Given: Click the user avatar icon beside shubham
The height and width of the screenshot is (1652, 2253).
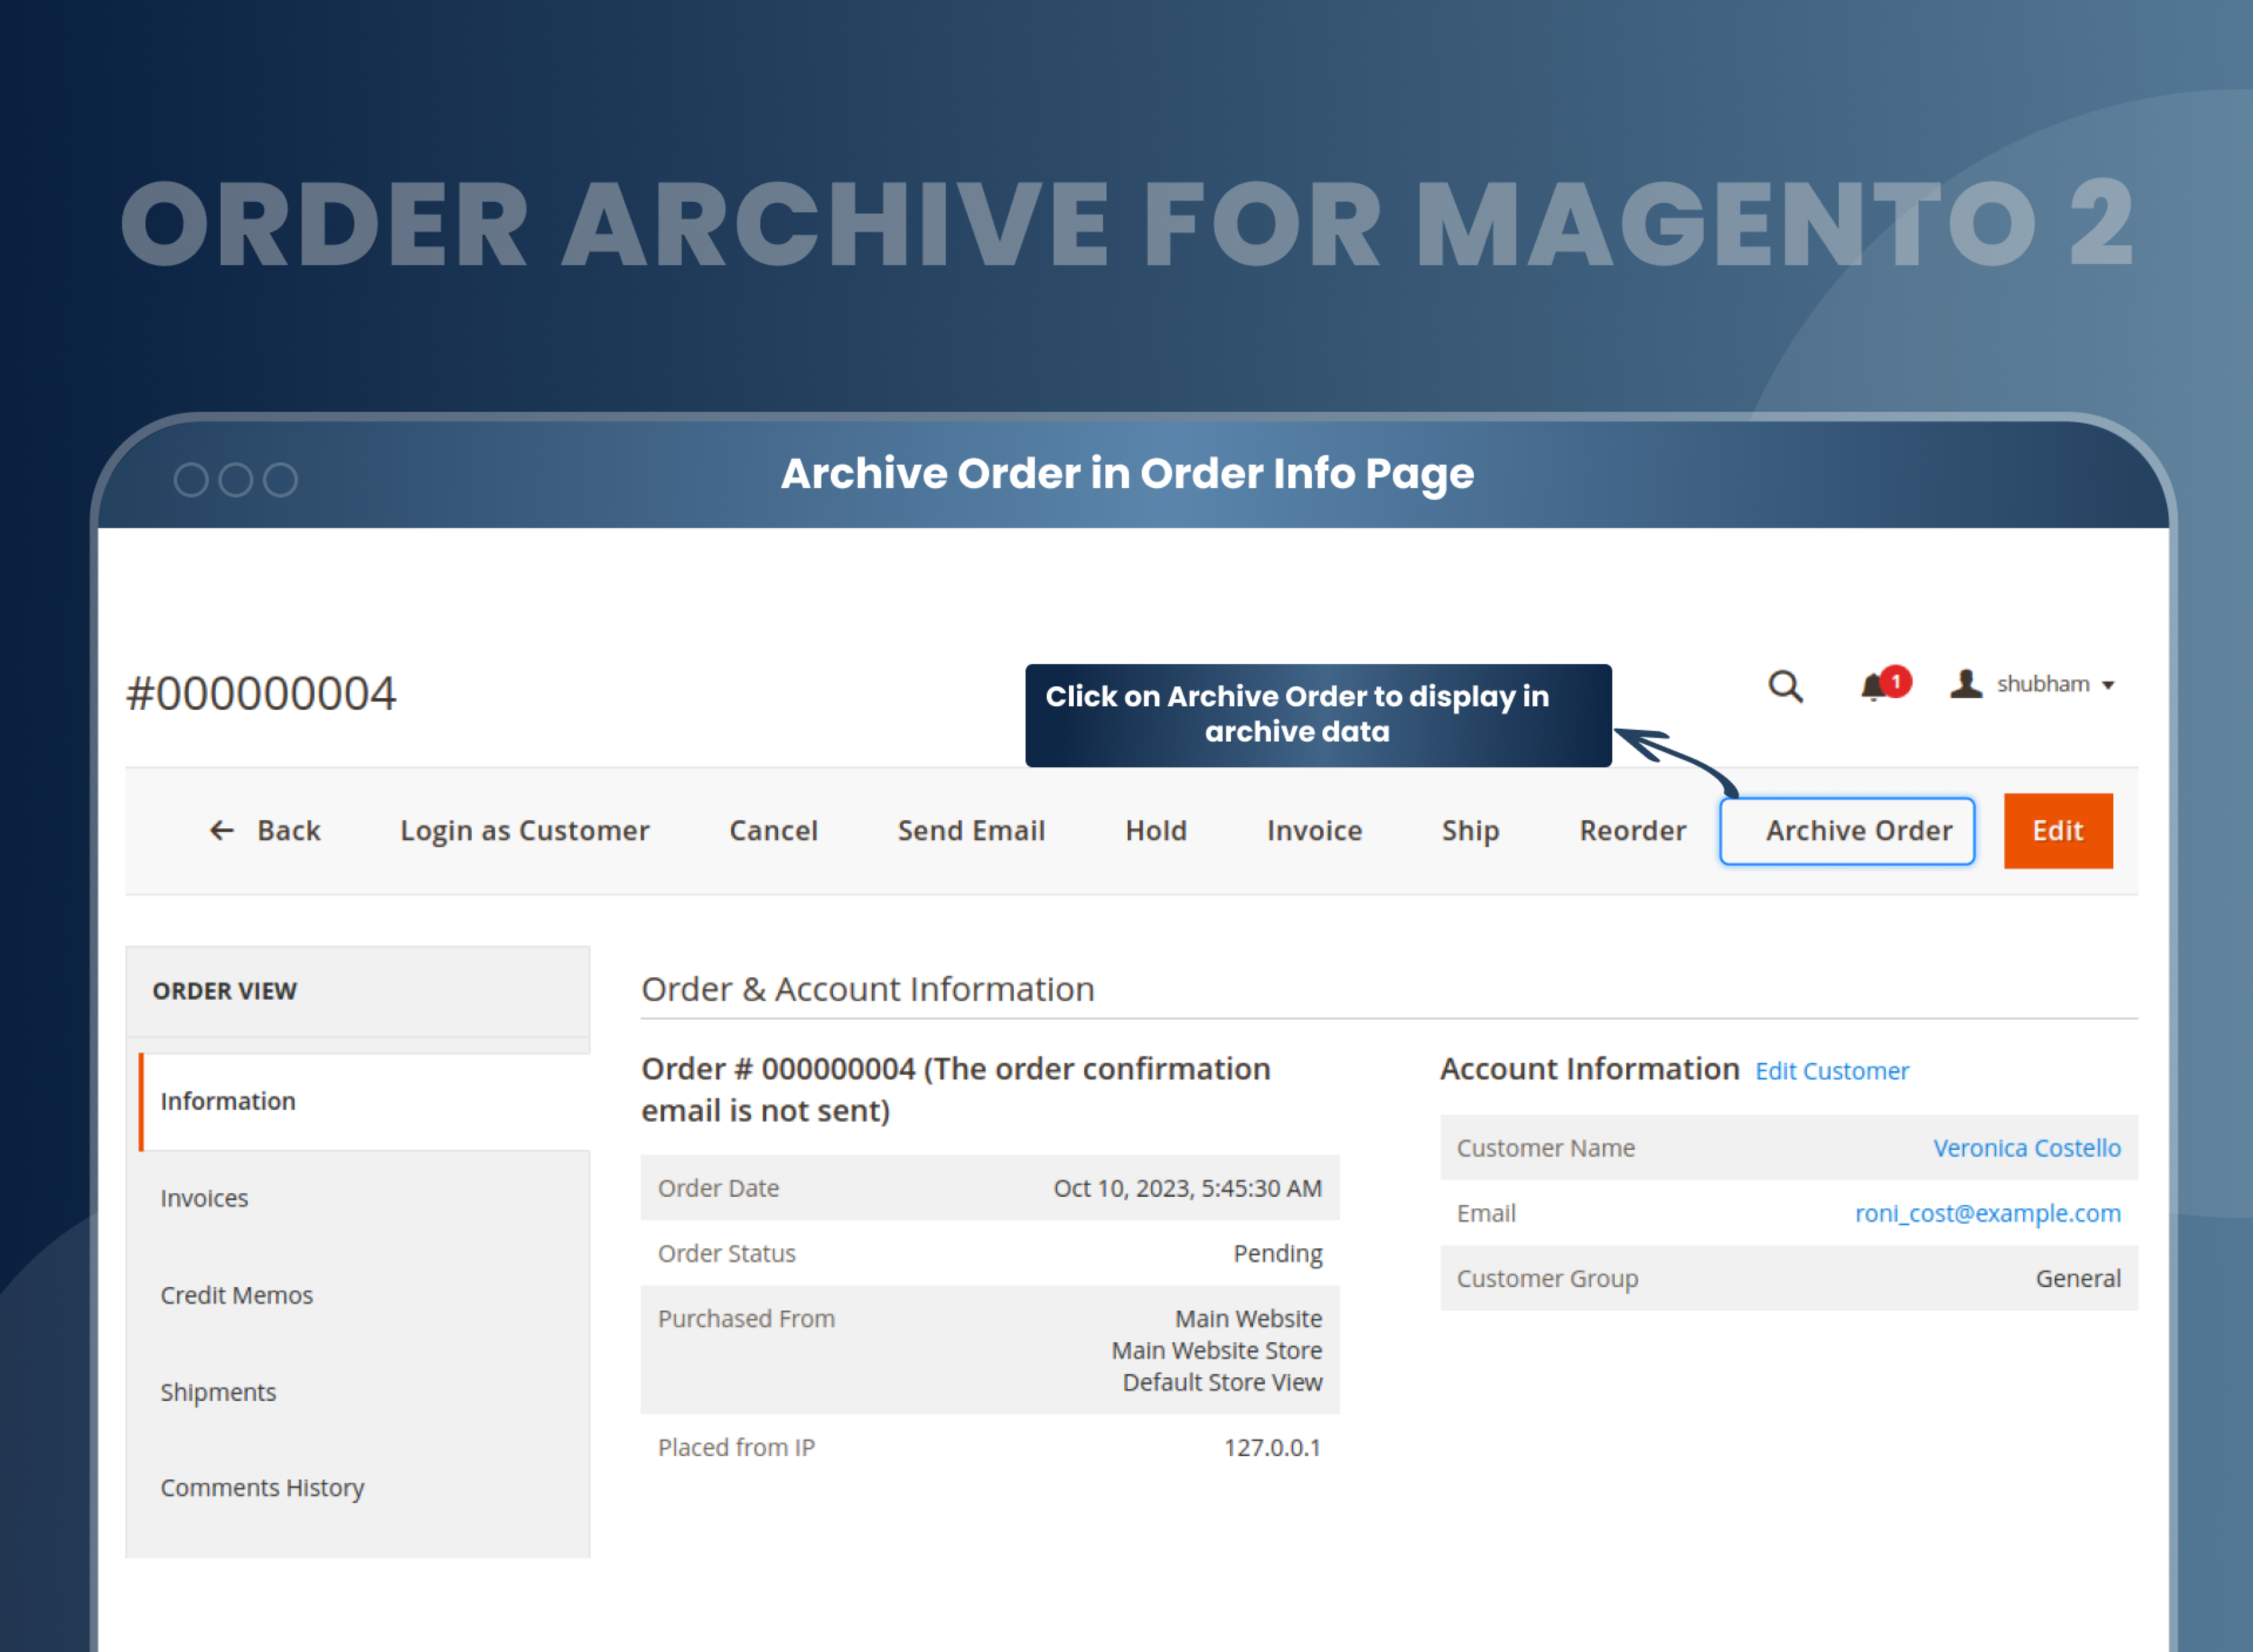Looking at the screenshot, I should [x=1965, y=684].
